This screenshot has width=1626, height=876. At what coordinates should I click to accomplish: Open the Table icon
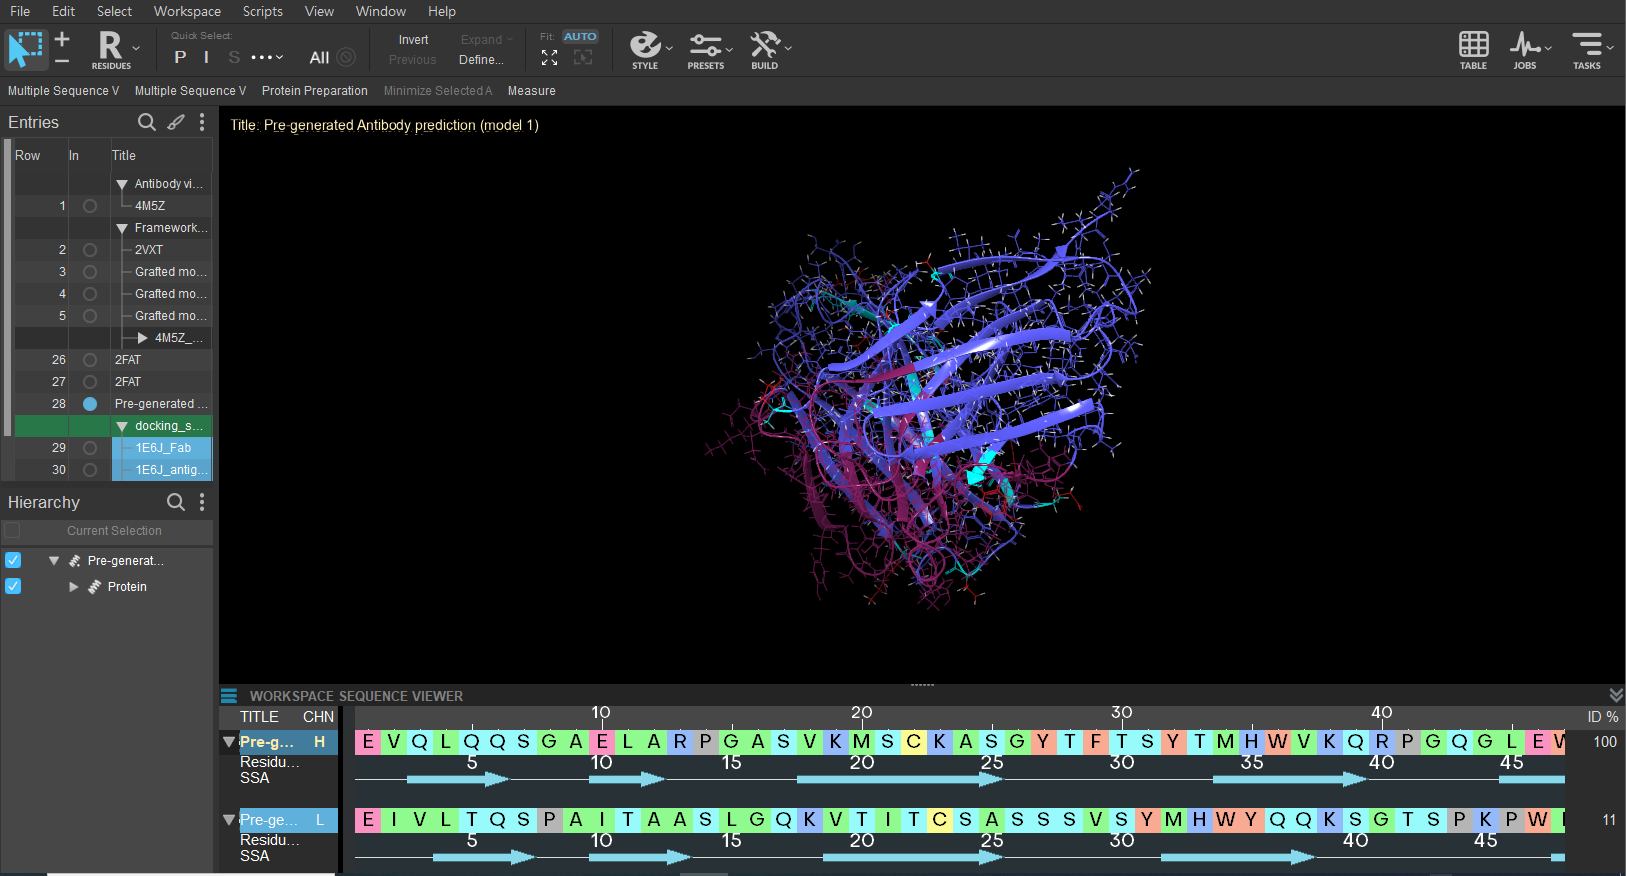coord(1473,49)
